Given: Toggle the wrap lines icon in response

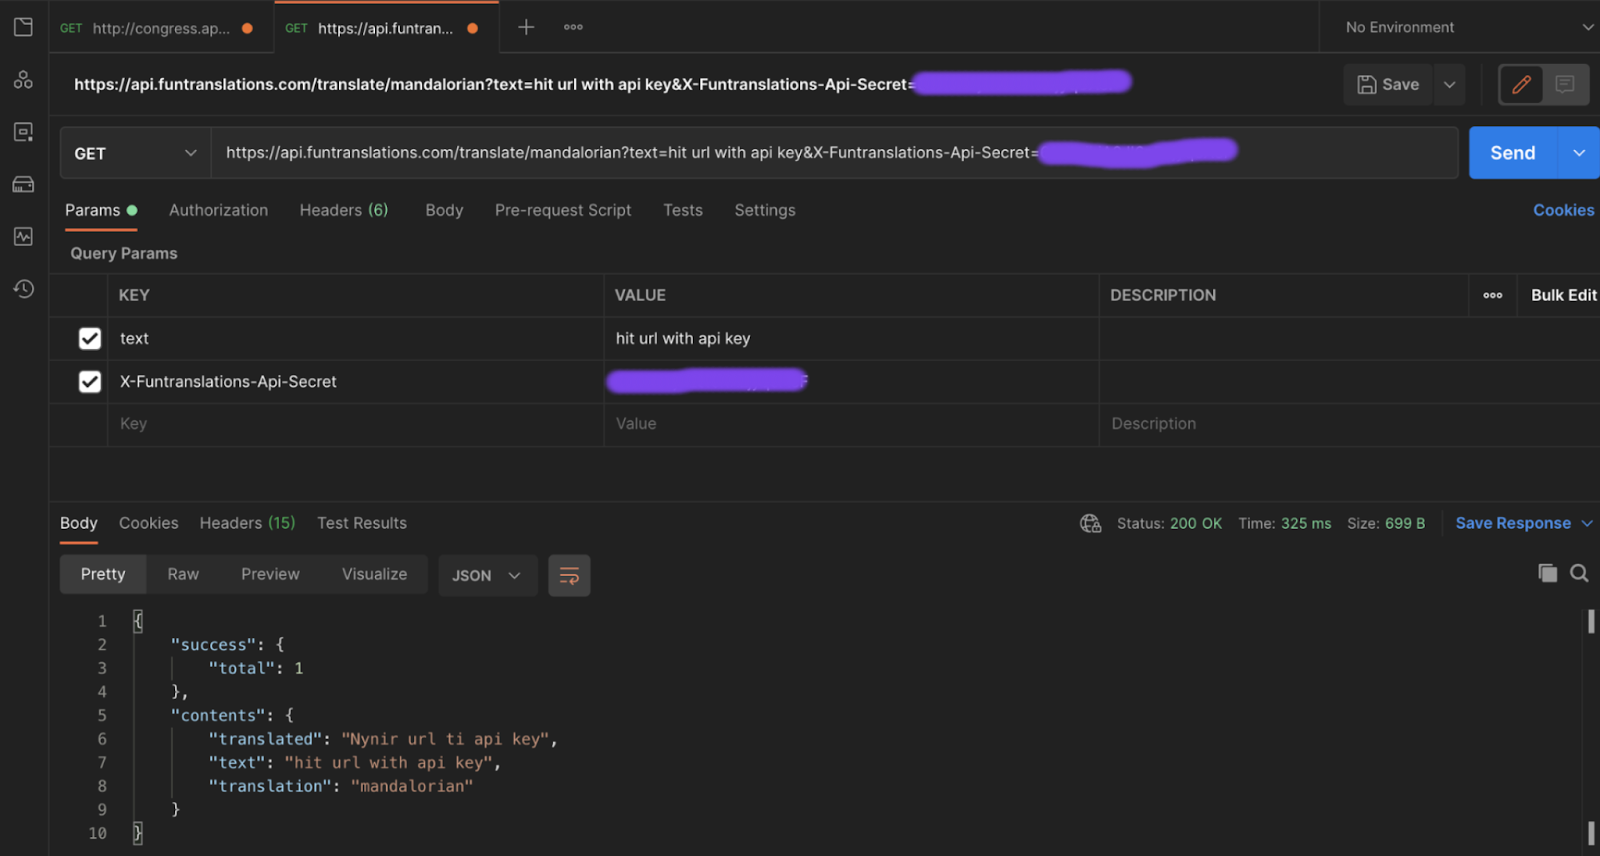Looking at the screenshot, I should pos(569,575).
